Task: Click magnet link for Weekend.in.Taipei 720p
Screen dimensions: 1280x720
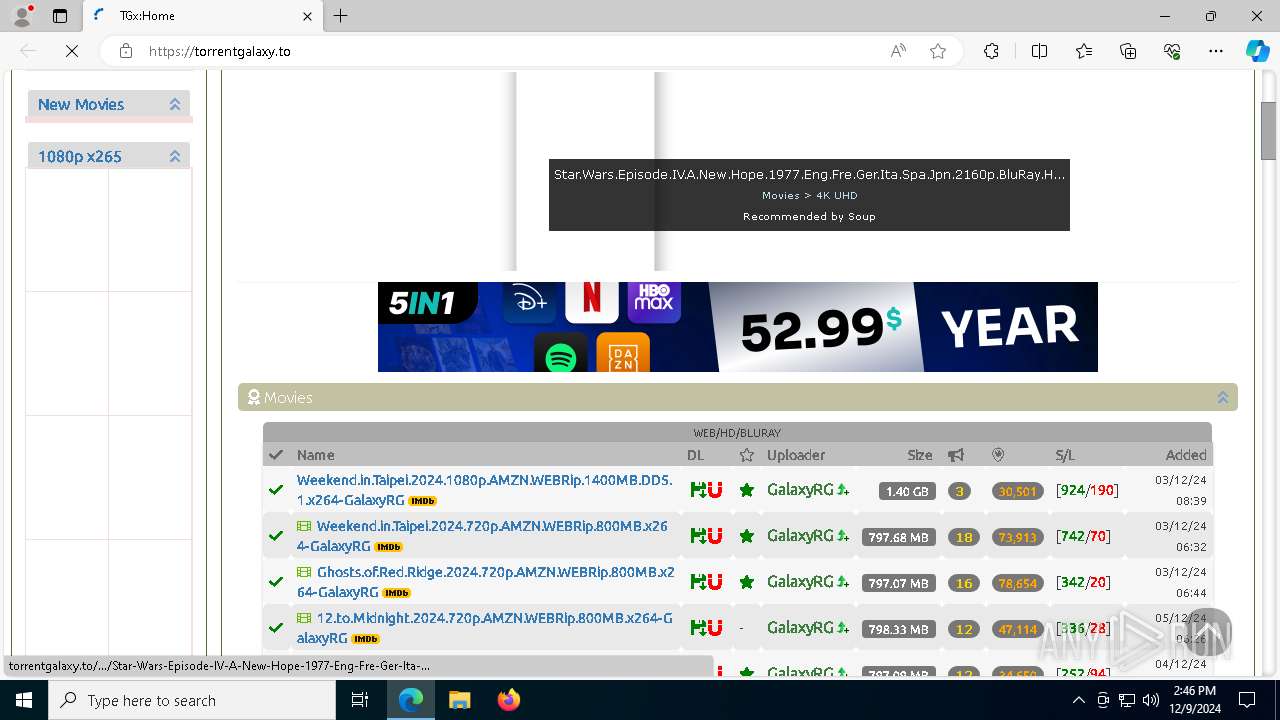Action: pyautogui.click(x=714, y=536)
